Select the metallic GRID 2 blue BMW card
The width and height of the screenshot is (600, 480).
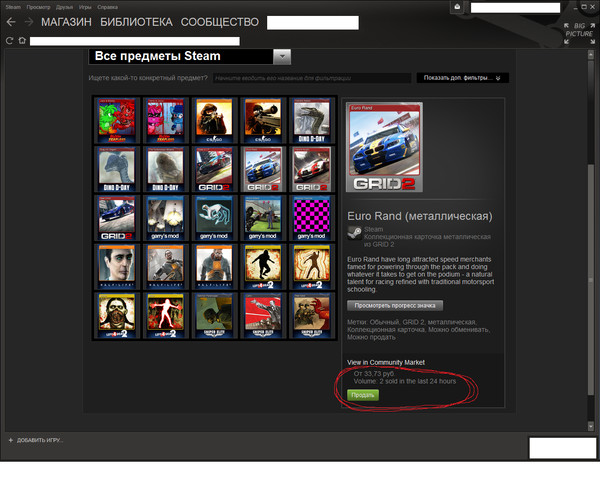click(263, 169)
